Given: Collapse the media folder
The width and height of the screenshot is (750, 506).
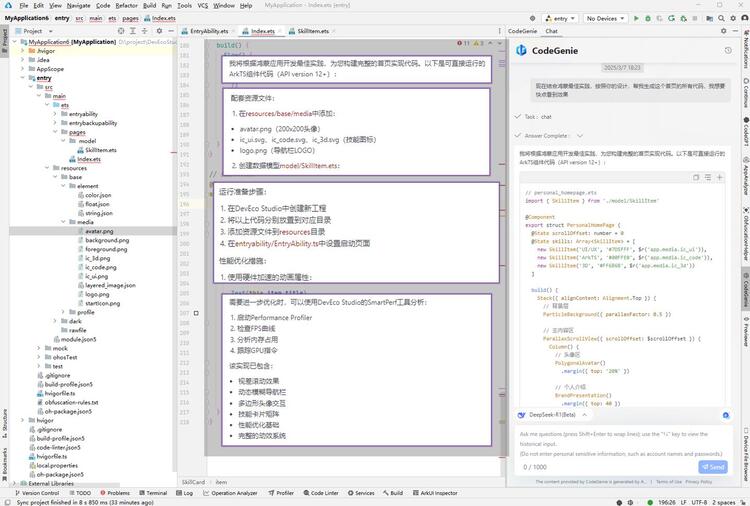Looking at the screenshot, I should pos(63,222).
